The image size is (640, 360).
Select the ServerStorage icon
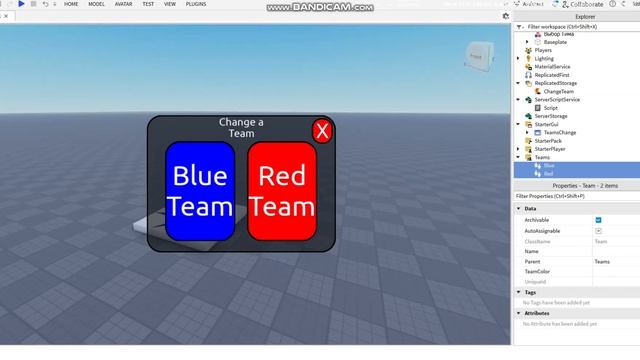[x=528, y=116]
